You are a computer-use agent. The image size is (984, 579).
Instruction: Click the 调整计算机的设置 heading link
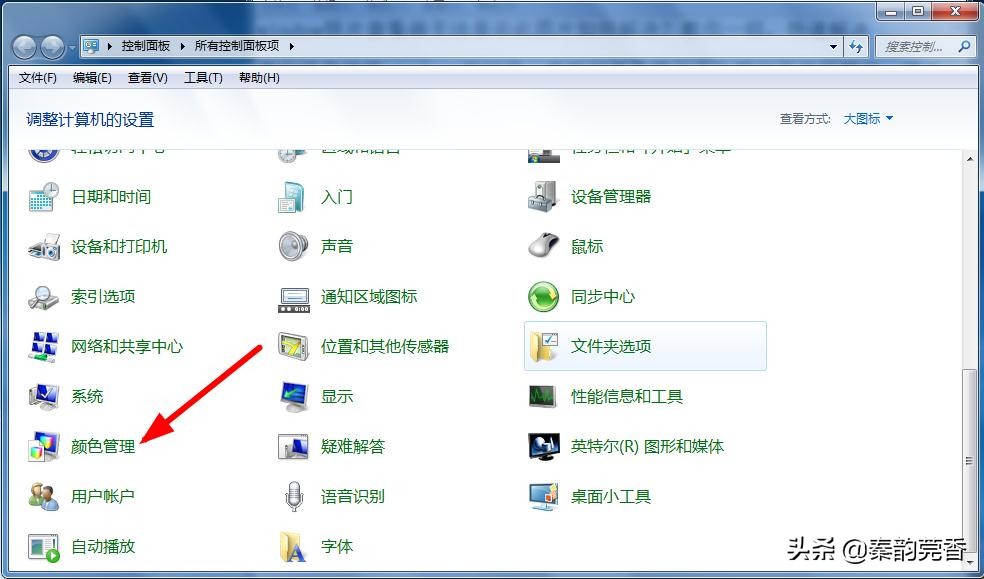coord(92,118)
